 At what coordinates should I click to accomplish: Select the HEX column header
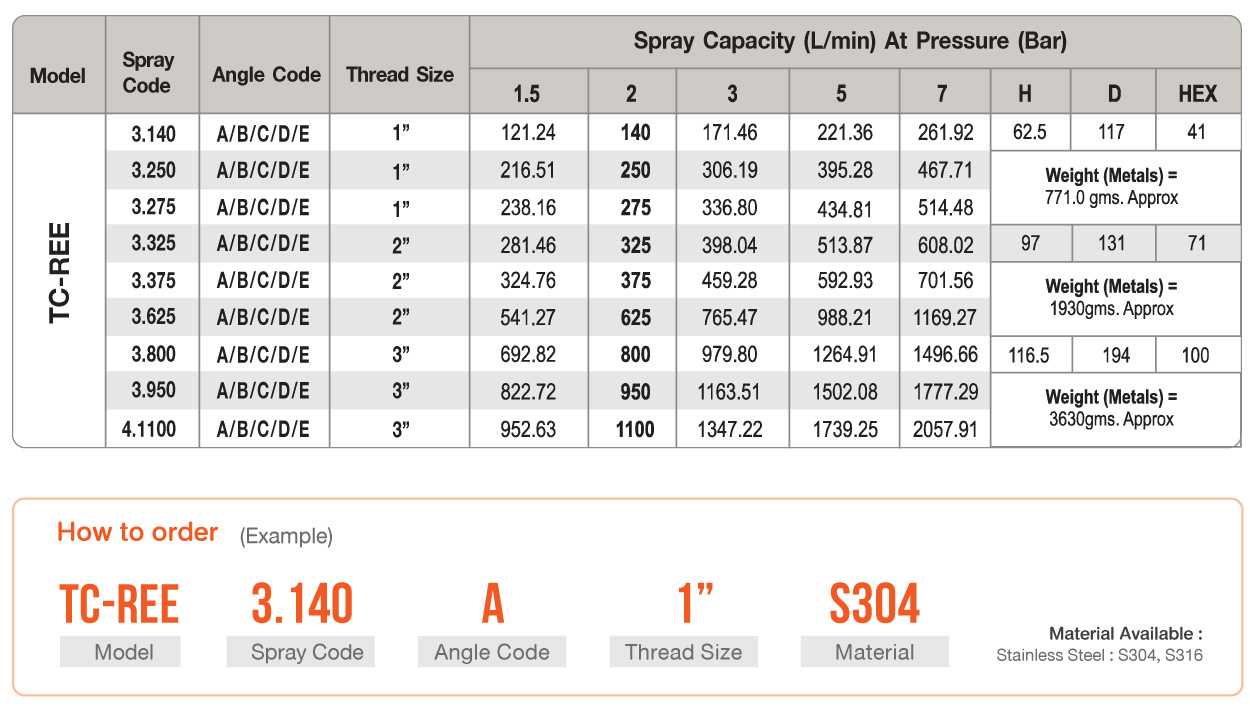point(1198,94)
